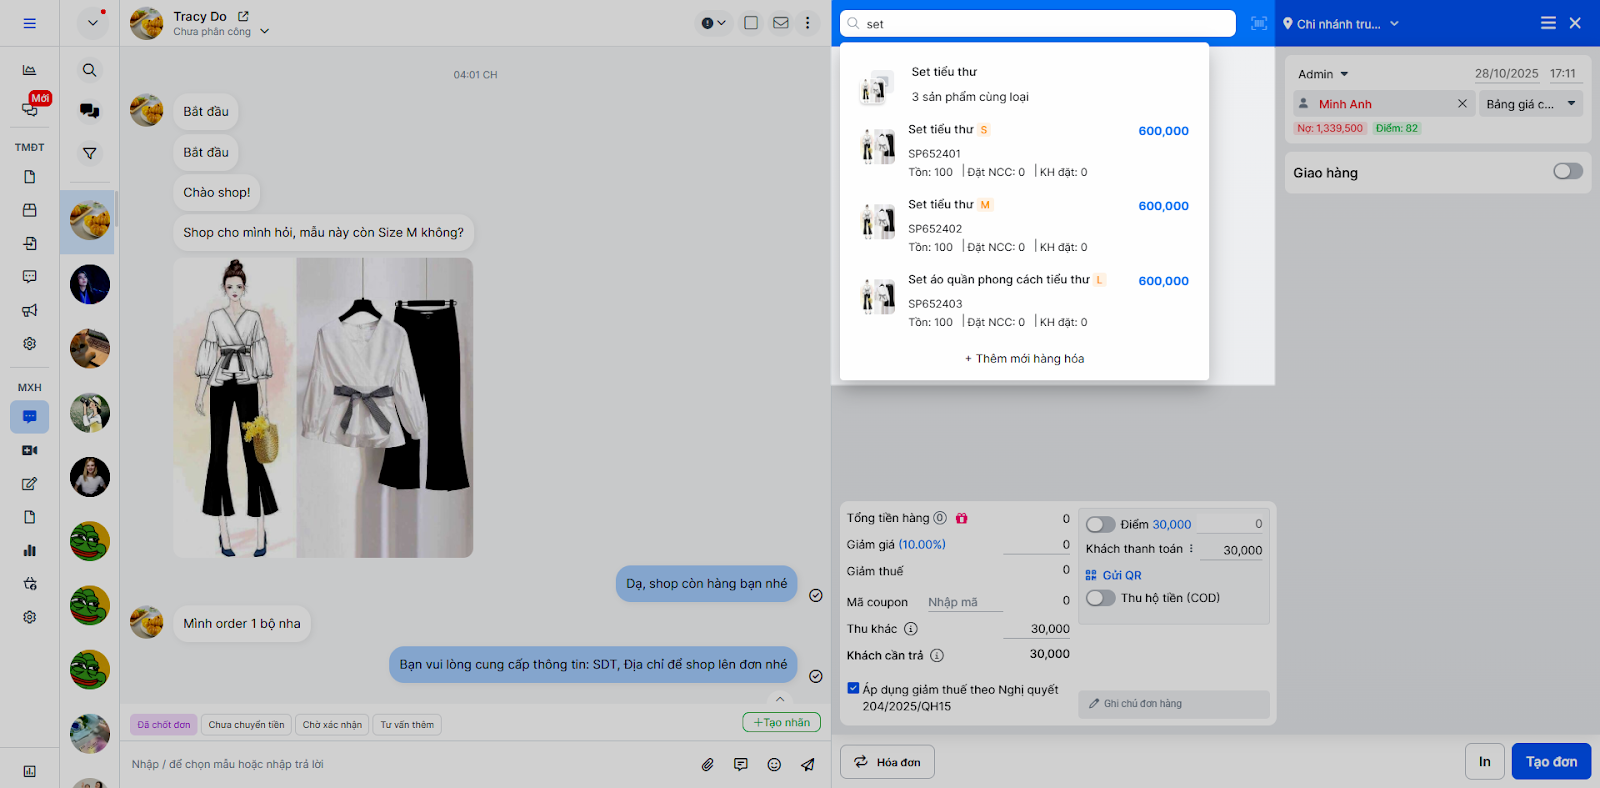
Task: Click the Mã coupon 'Nhập mã' field
Action: pos(965,602)
